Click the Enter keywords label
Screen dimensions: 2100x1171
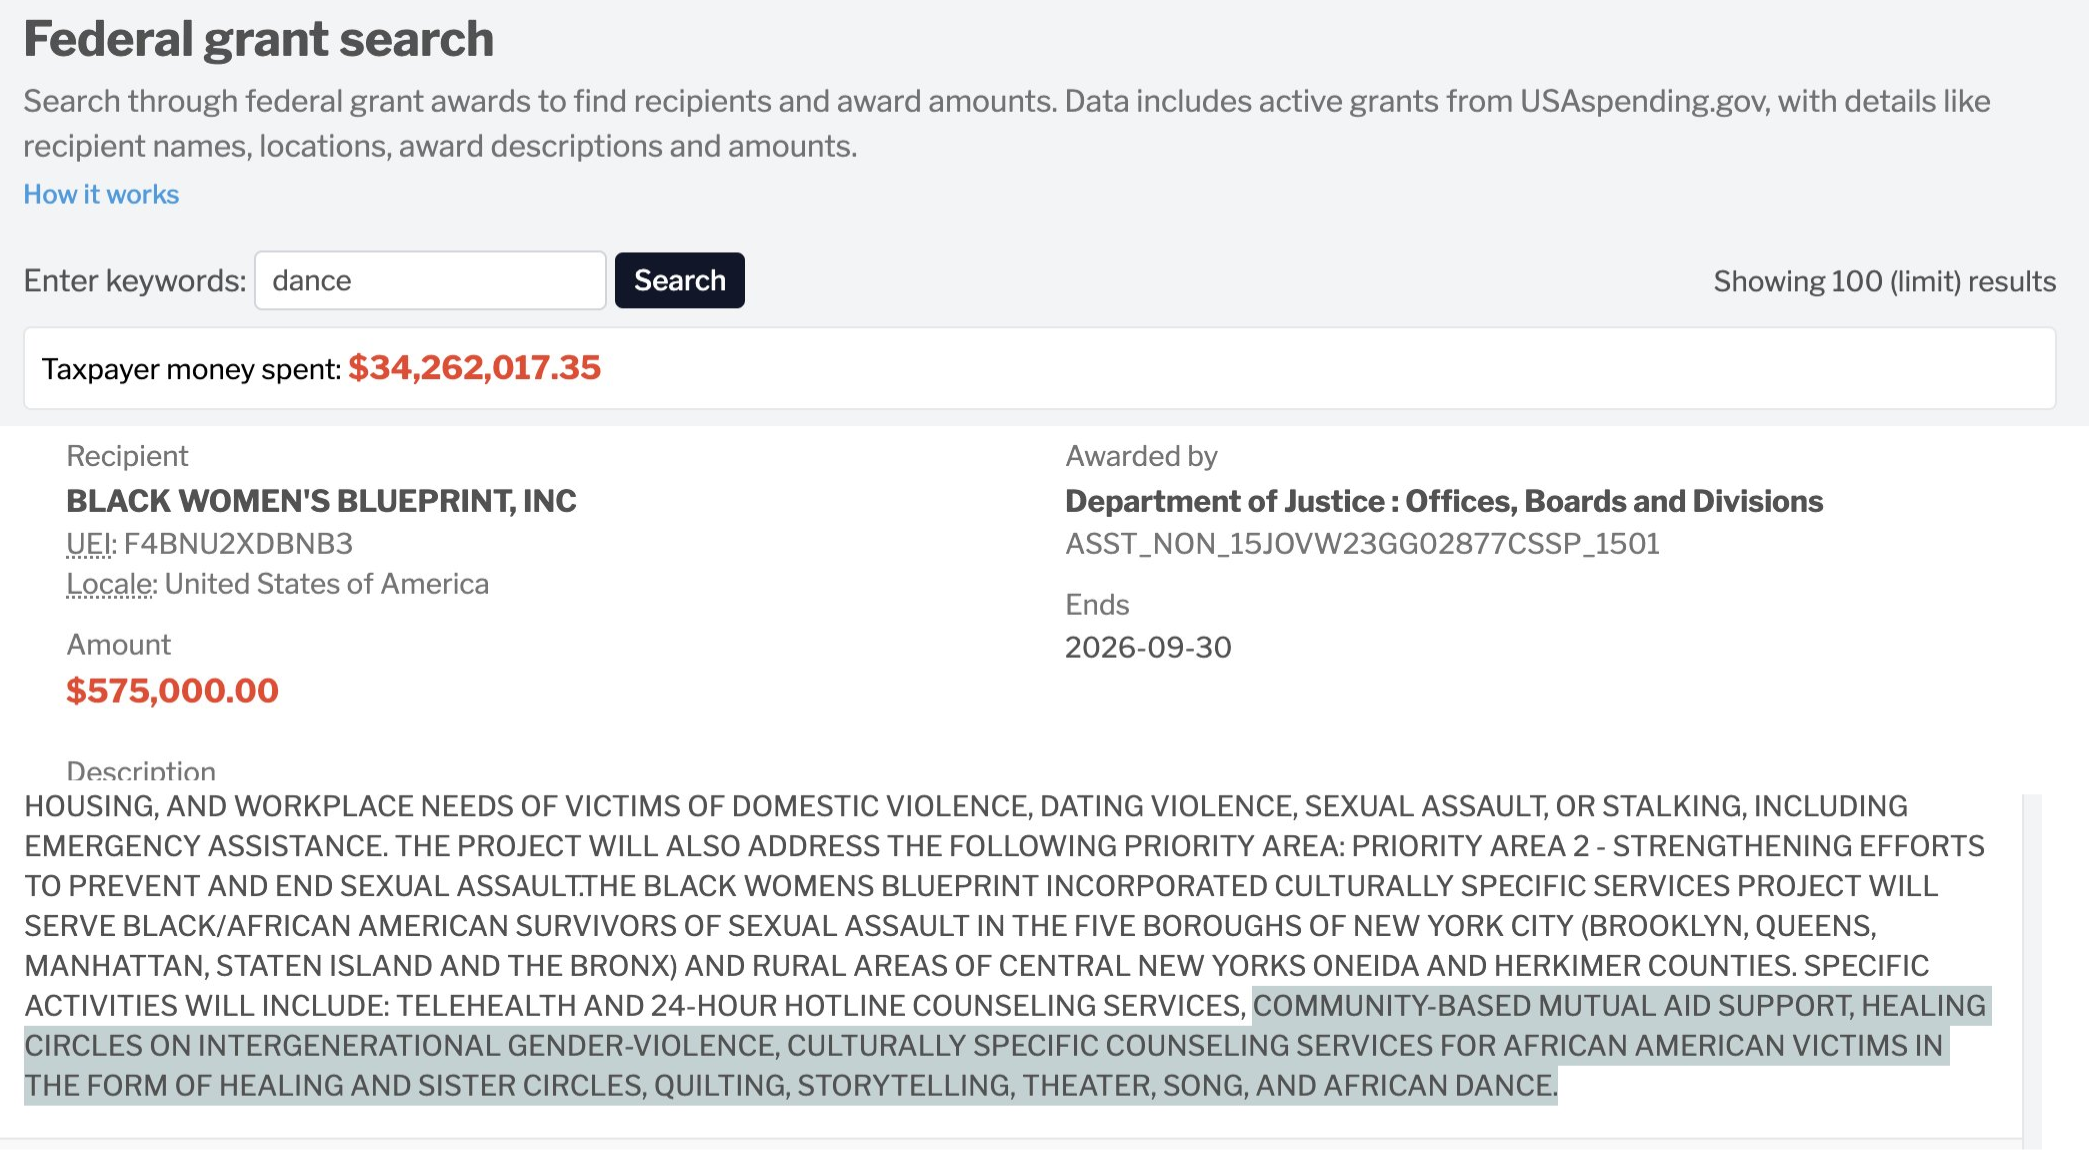134,281
